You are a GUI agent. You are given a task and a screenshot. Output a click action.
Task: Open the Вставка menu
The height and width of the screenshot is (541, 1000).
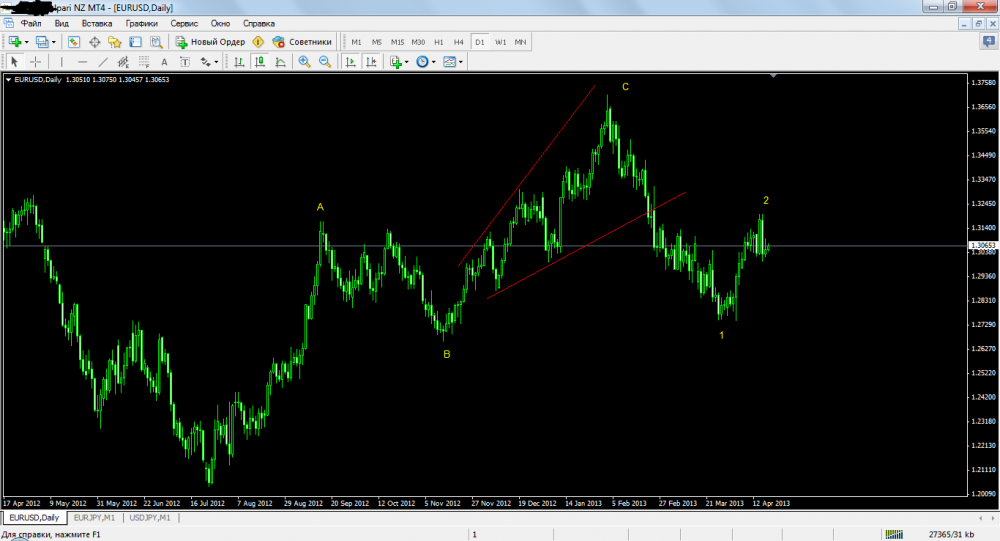pyautogui.click(x=97, y=24)
